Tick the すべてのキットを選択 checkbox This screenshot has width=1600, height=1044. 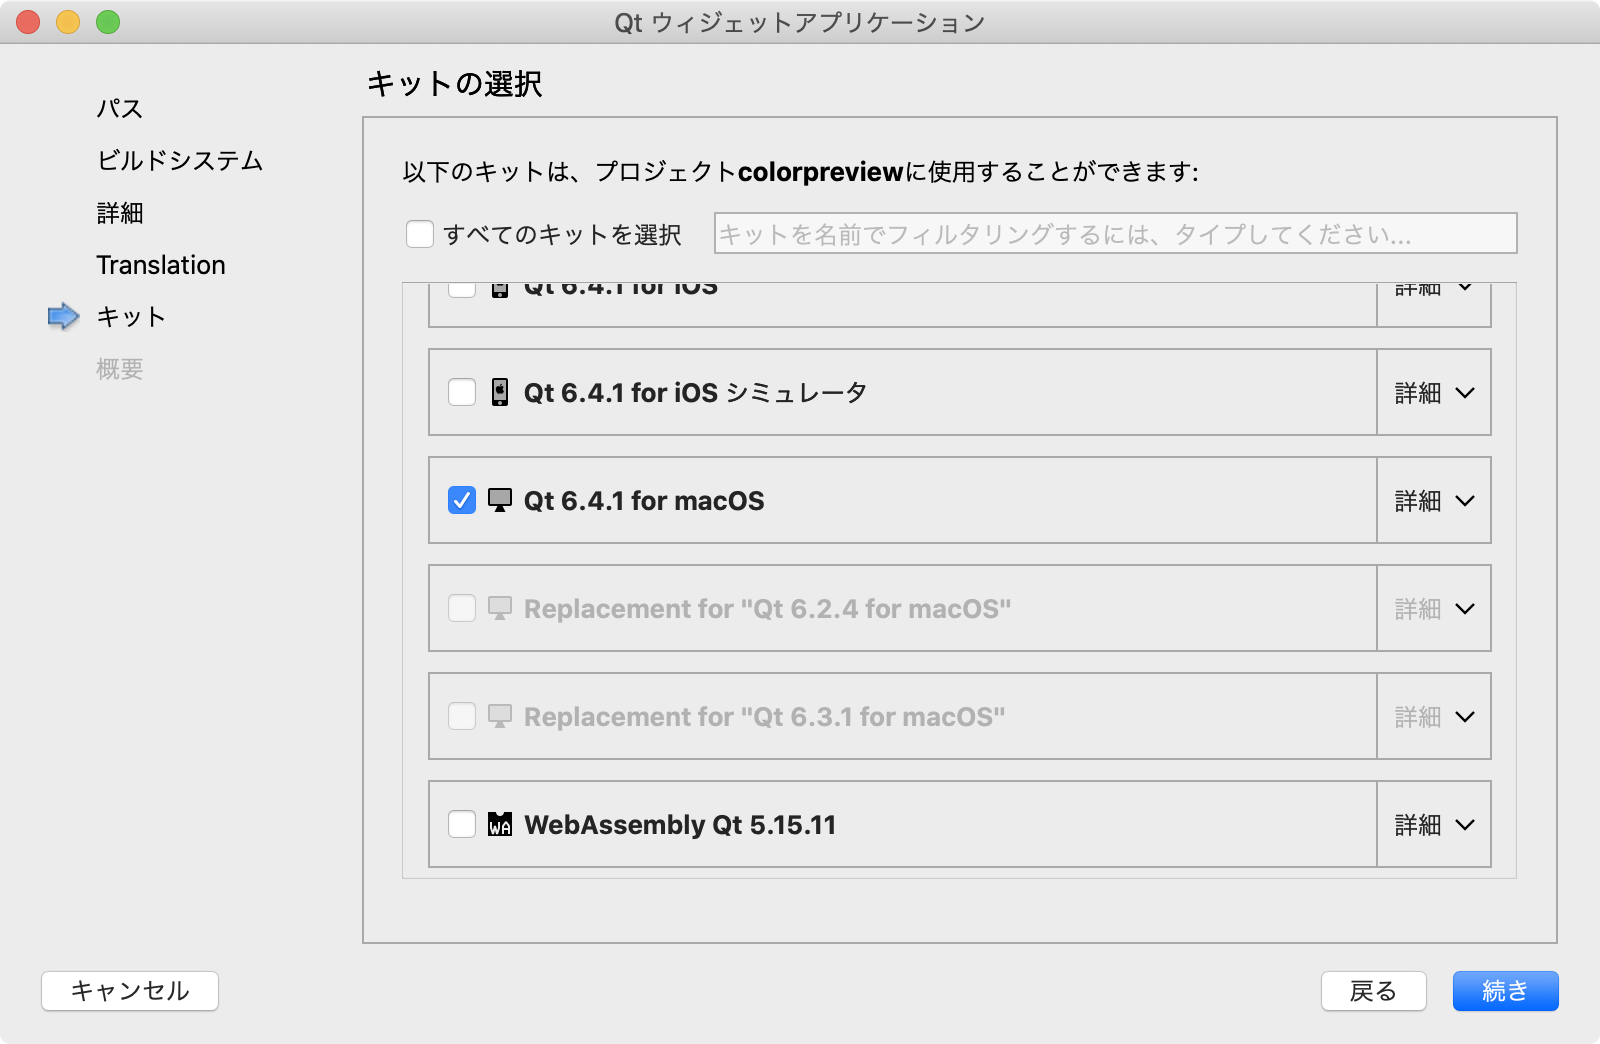[420, 234]
